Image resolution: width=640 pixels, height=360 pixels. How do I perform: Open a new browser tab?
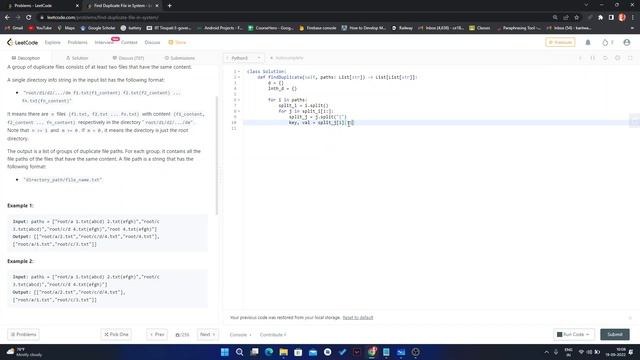coord(169,6)
